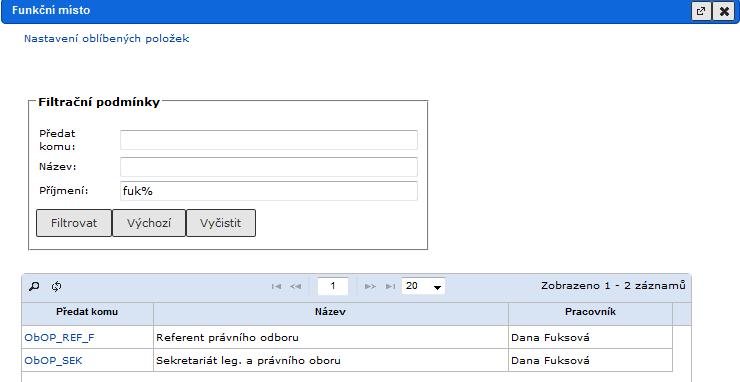Click the Filtrovat button
The image size is (740, 382).
click(74, 223)
